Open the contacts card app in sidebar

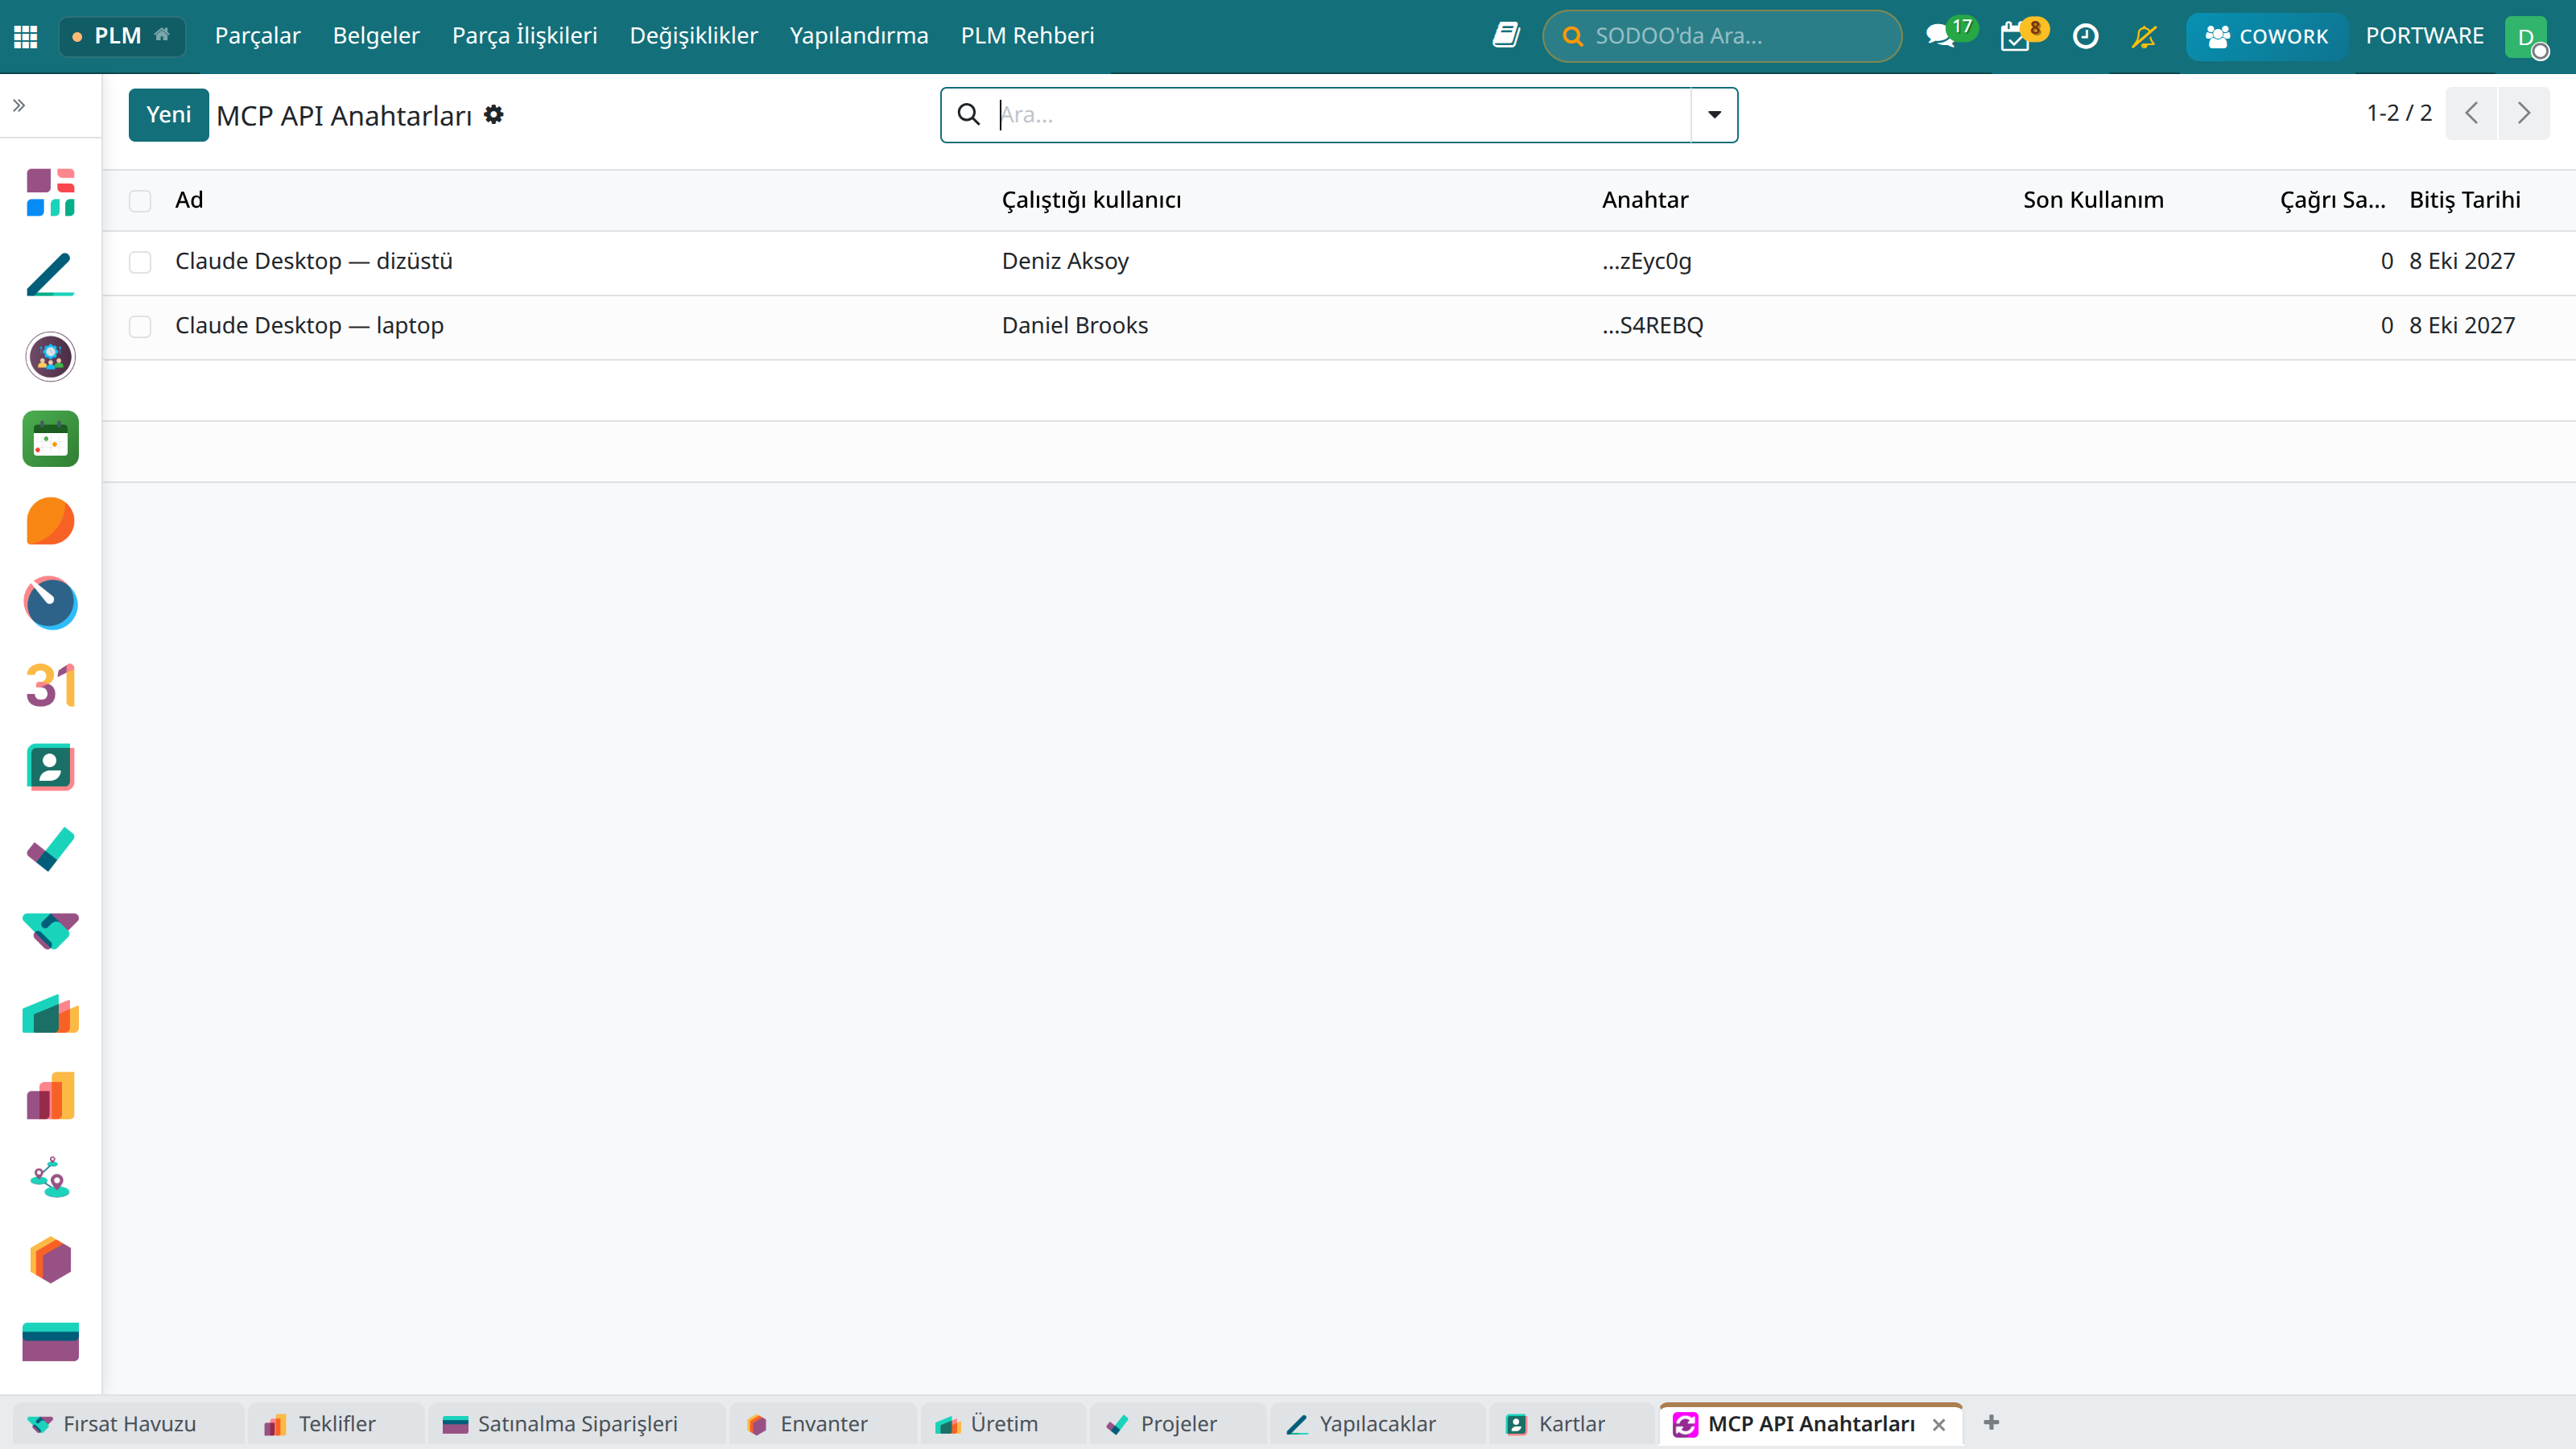[50, 767]
